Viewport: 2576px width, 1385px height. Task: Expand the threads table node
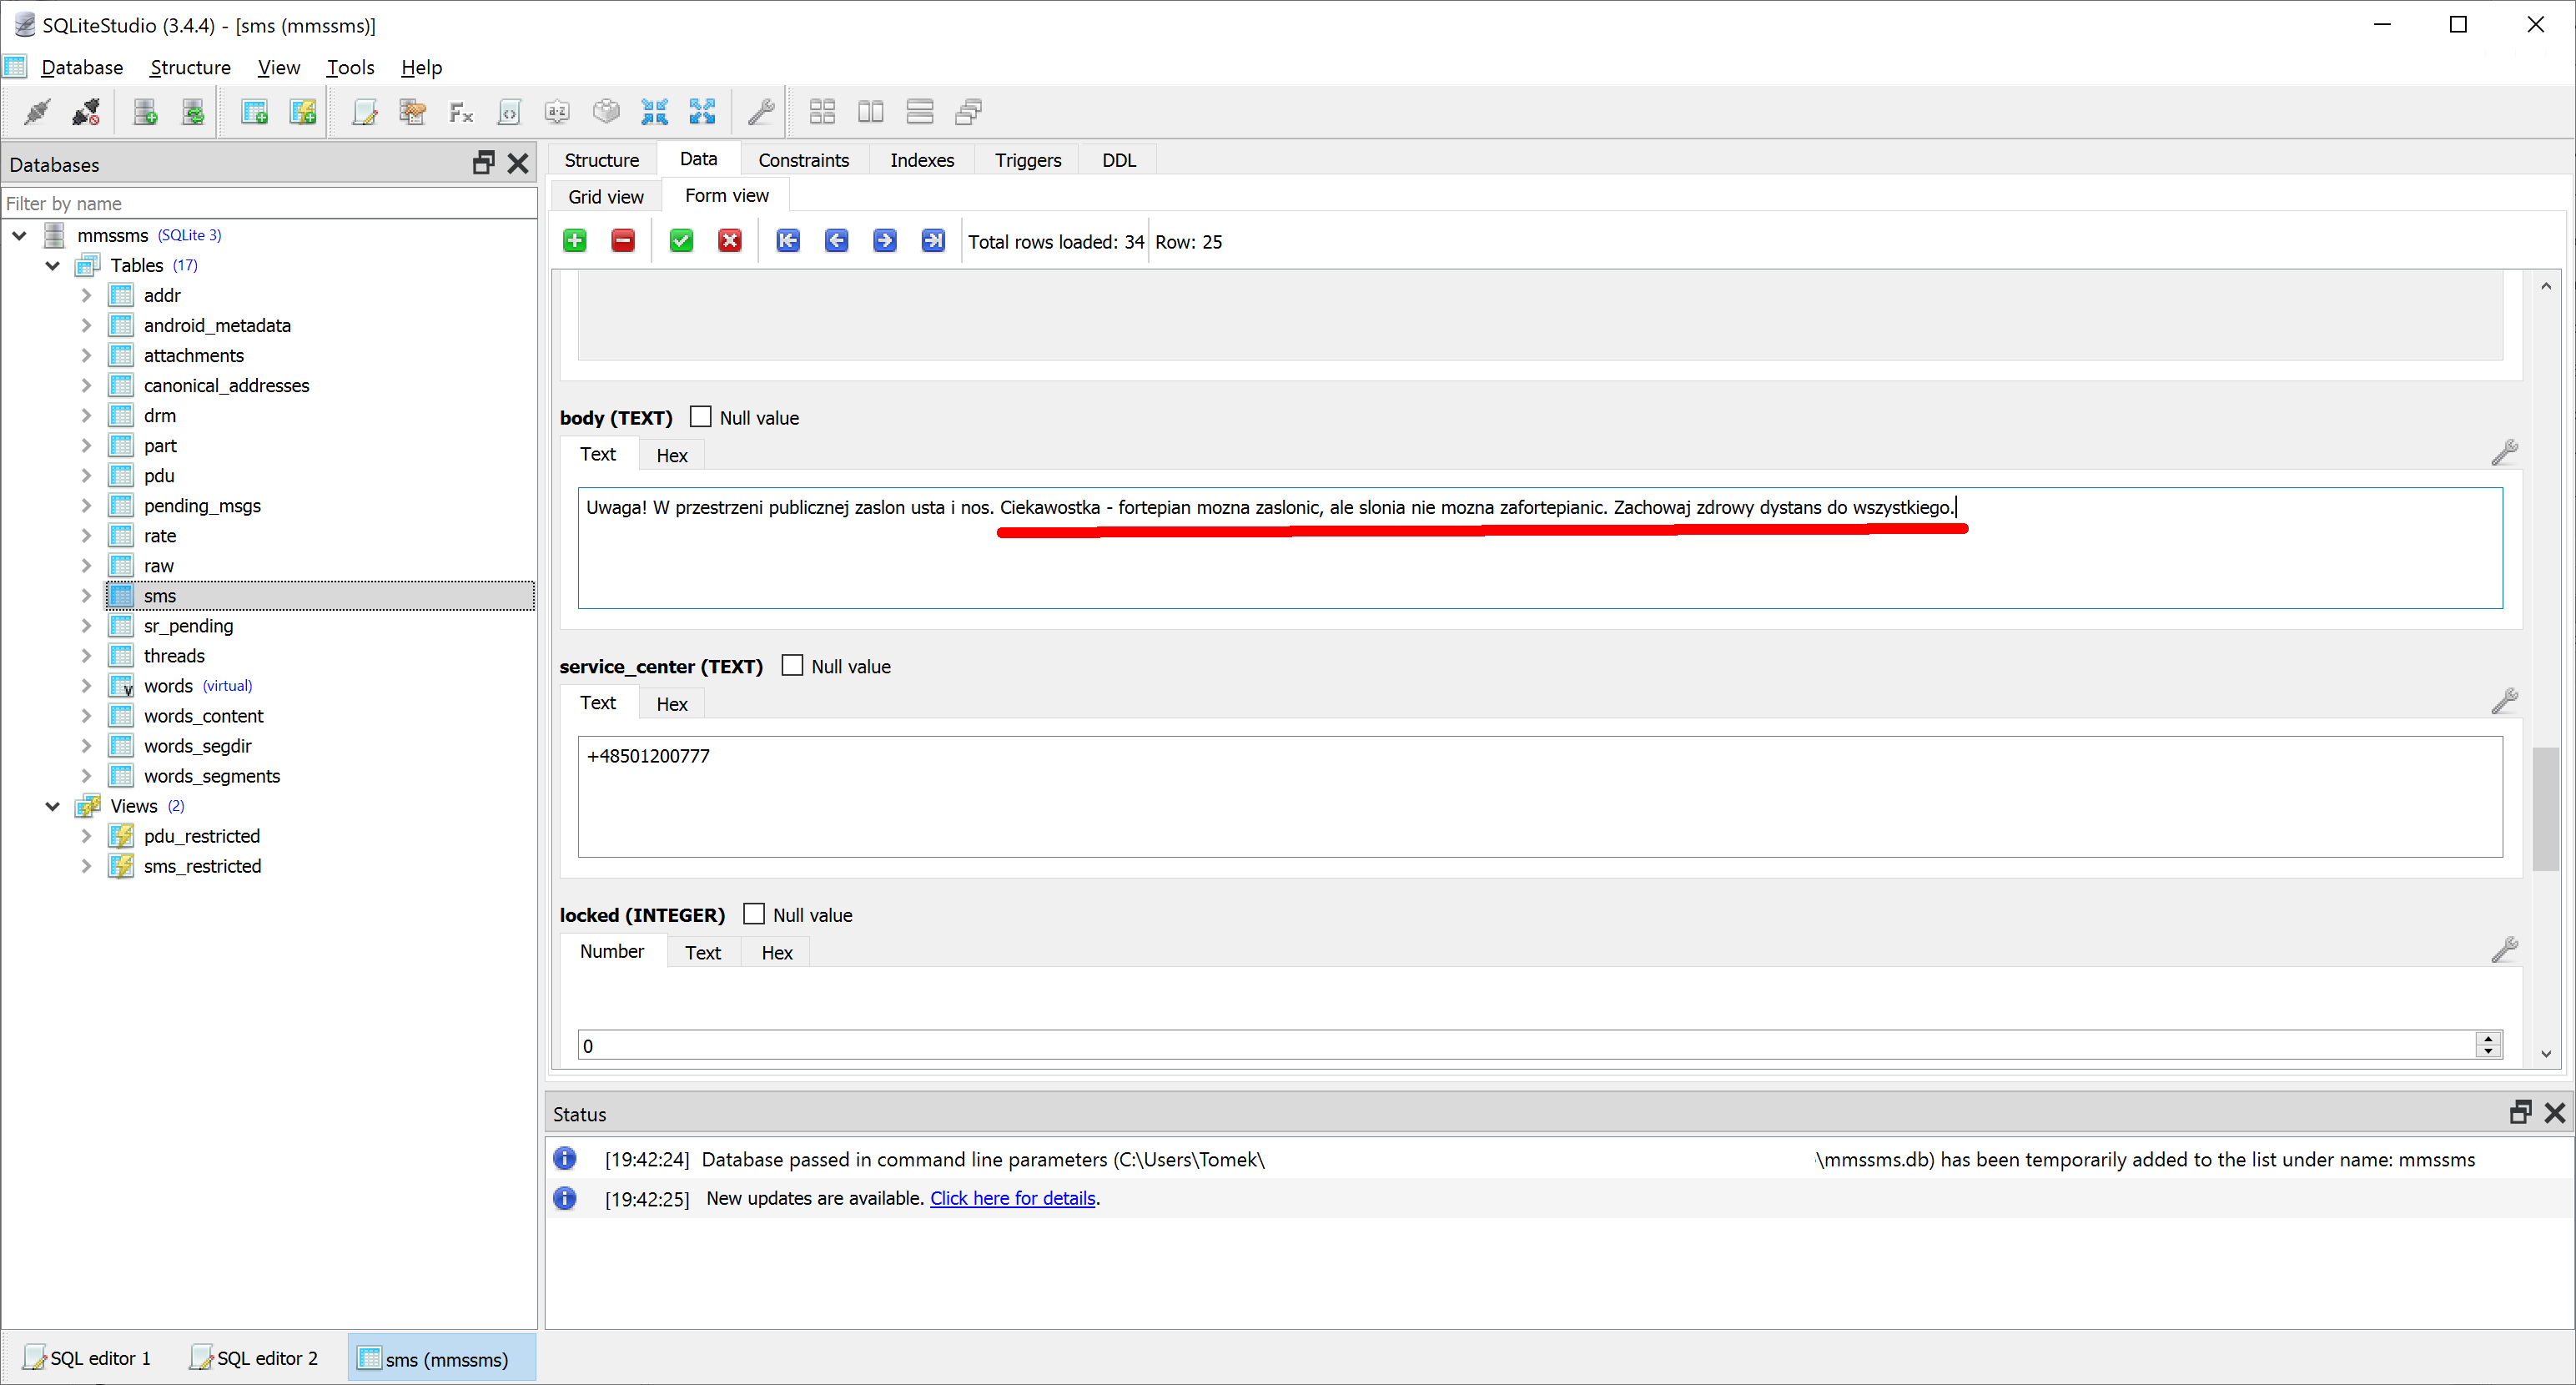click(86, 656)
